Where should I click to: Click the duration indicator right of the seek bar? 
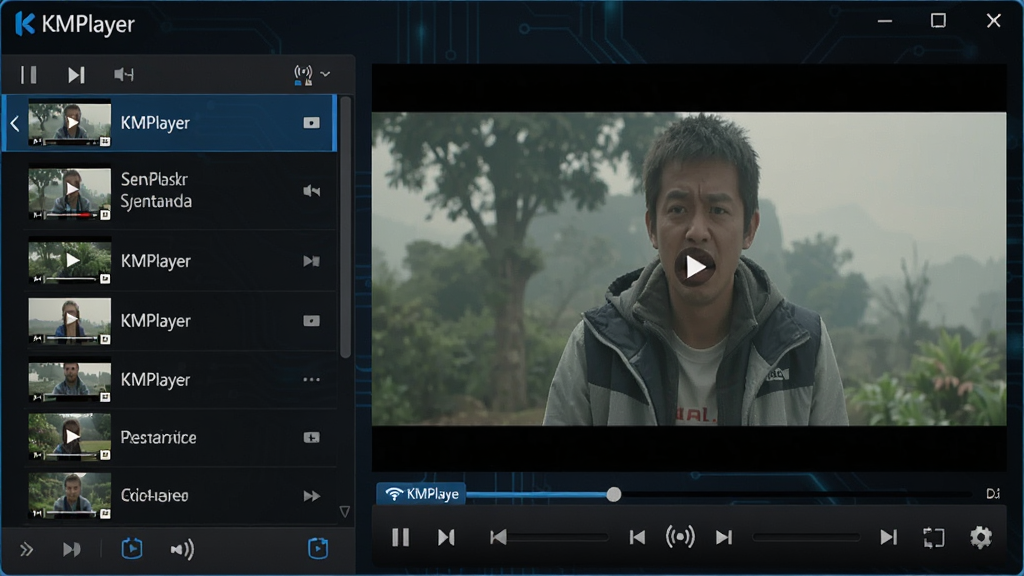(993, 494)
